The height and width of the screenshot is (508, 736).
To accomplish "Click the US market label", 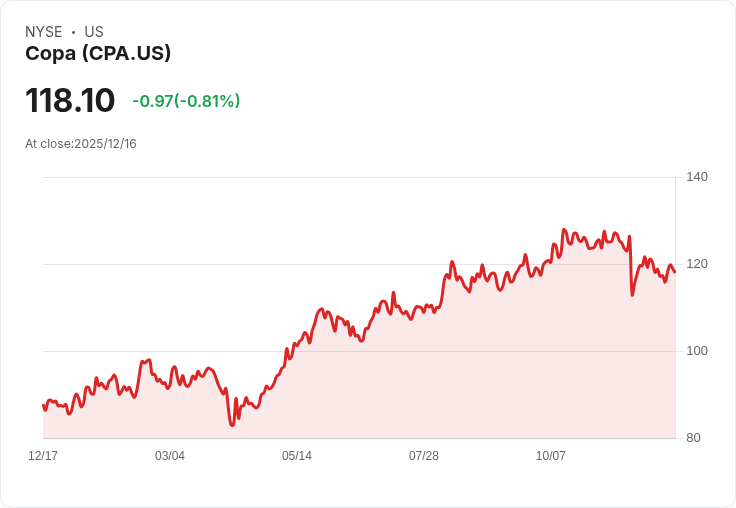I will [94, 32].
